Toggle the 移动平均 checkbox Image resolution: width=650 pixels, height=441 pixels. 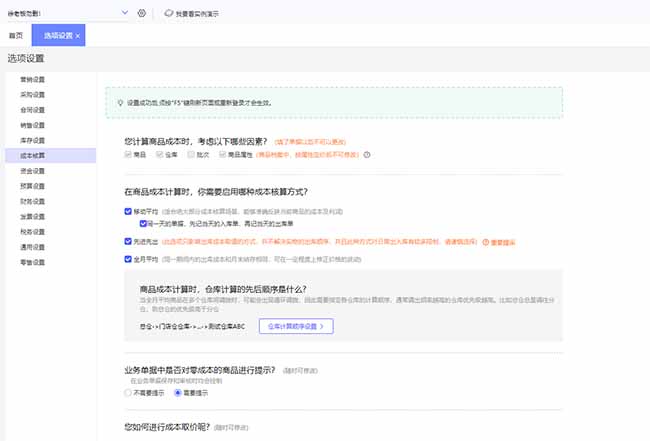coord(128,212)
